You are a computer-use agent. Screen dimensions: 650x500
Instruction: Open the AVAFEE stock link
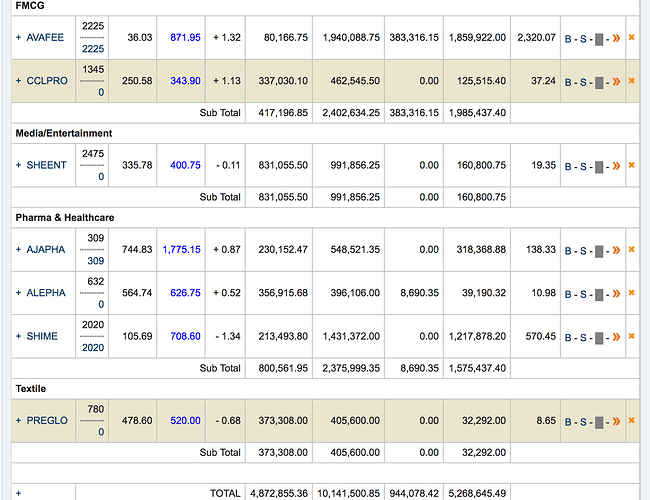pyautogui.click(x=45, y=37)
